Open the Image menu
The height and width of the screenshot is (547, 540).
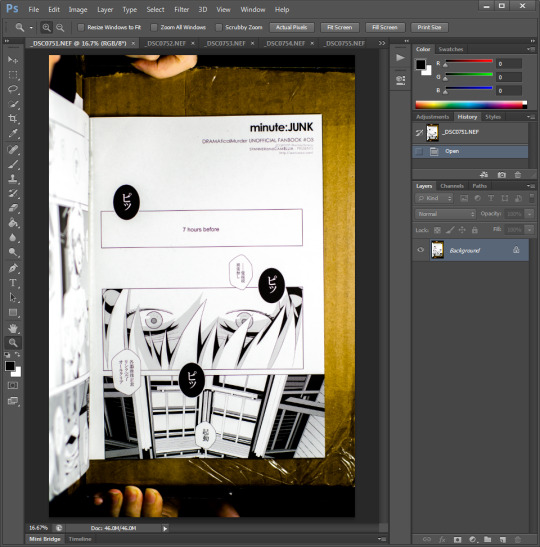[x=78, y=9]
